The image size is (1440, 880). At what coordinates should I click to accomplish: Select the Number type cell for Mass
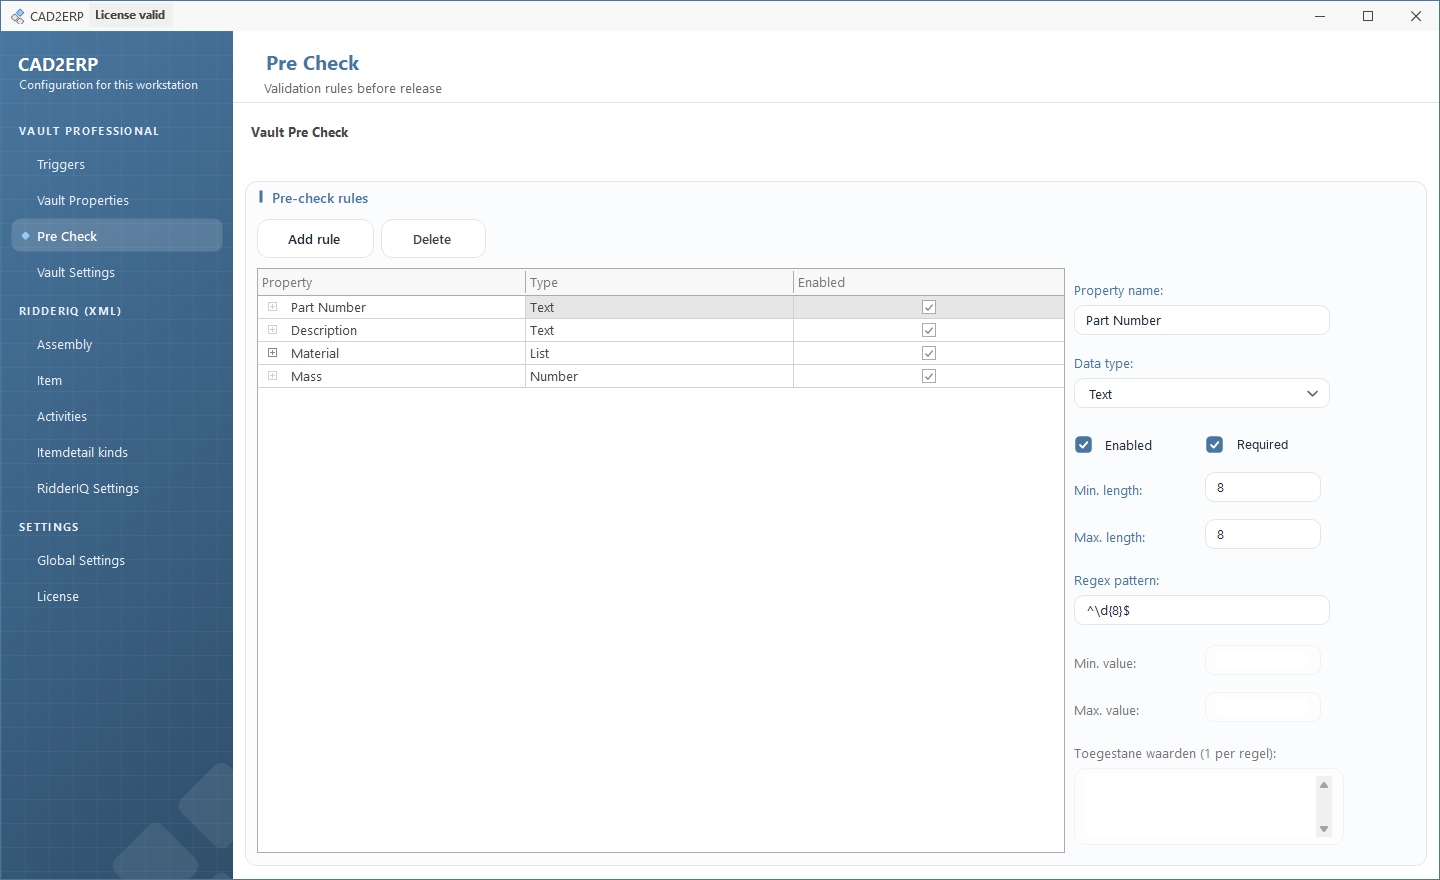coord(660,376)
